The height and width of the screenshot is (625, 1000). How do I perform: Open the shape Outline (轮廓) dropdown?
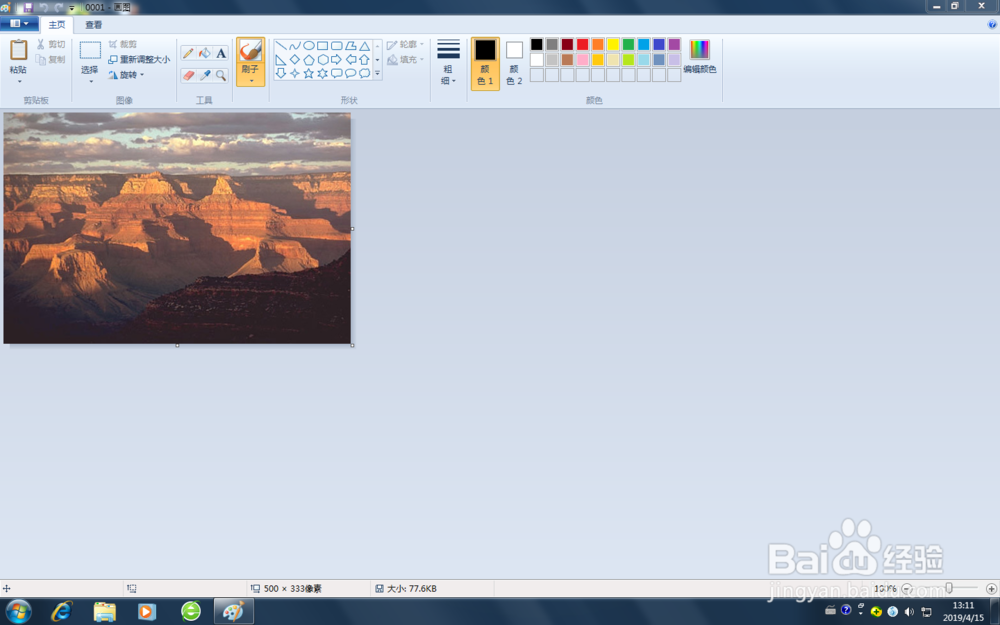point(405,44)
